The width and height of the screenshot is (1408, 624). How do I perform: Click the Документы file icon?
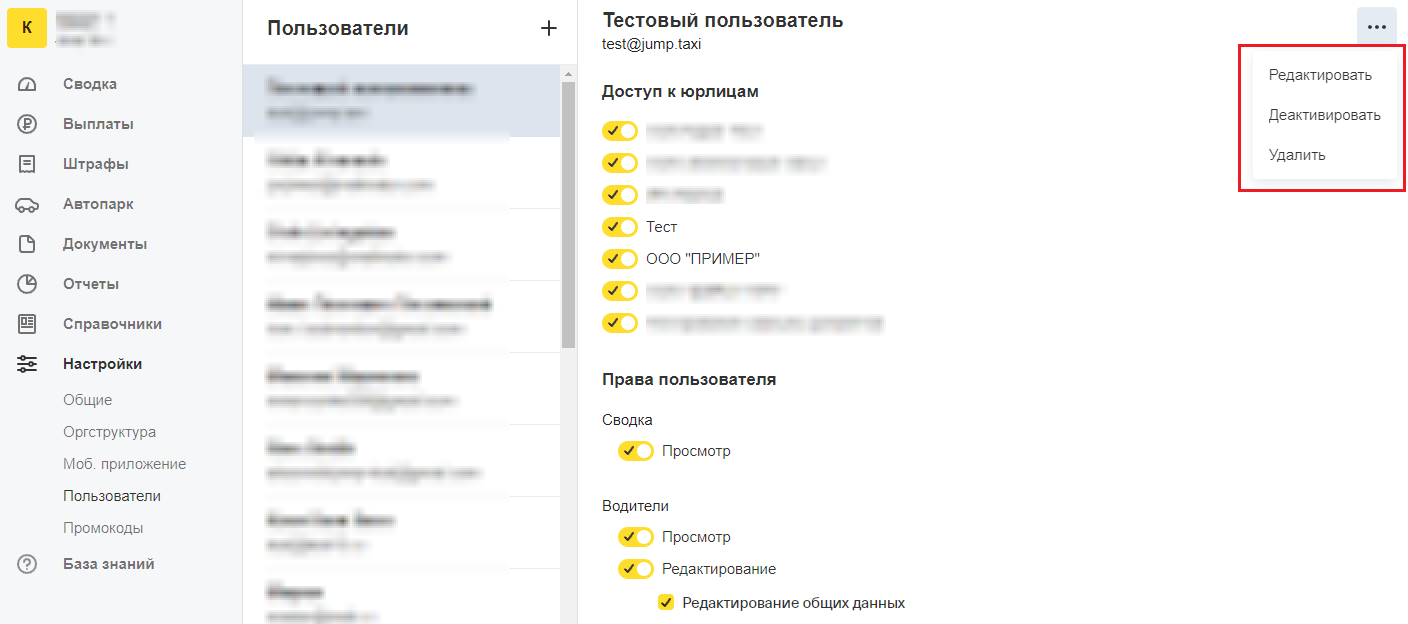[x=27, y=244]
